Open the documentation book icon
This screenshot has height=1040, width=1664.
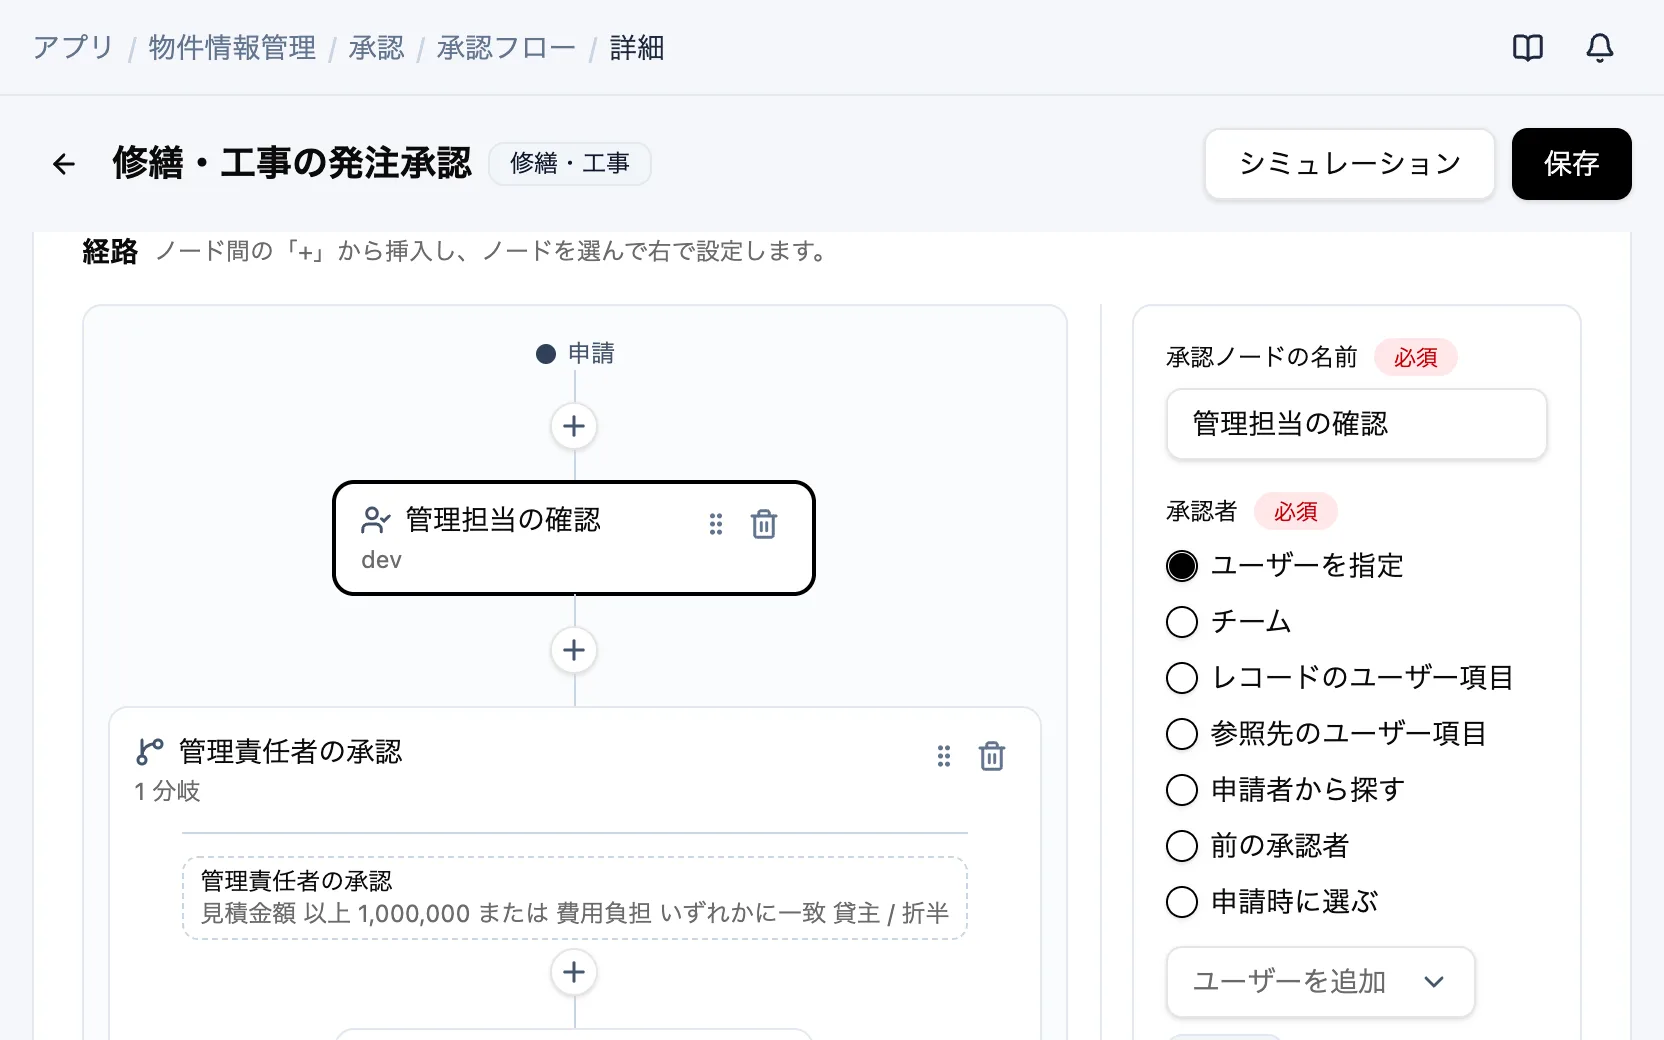click(1528, 47)
